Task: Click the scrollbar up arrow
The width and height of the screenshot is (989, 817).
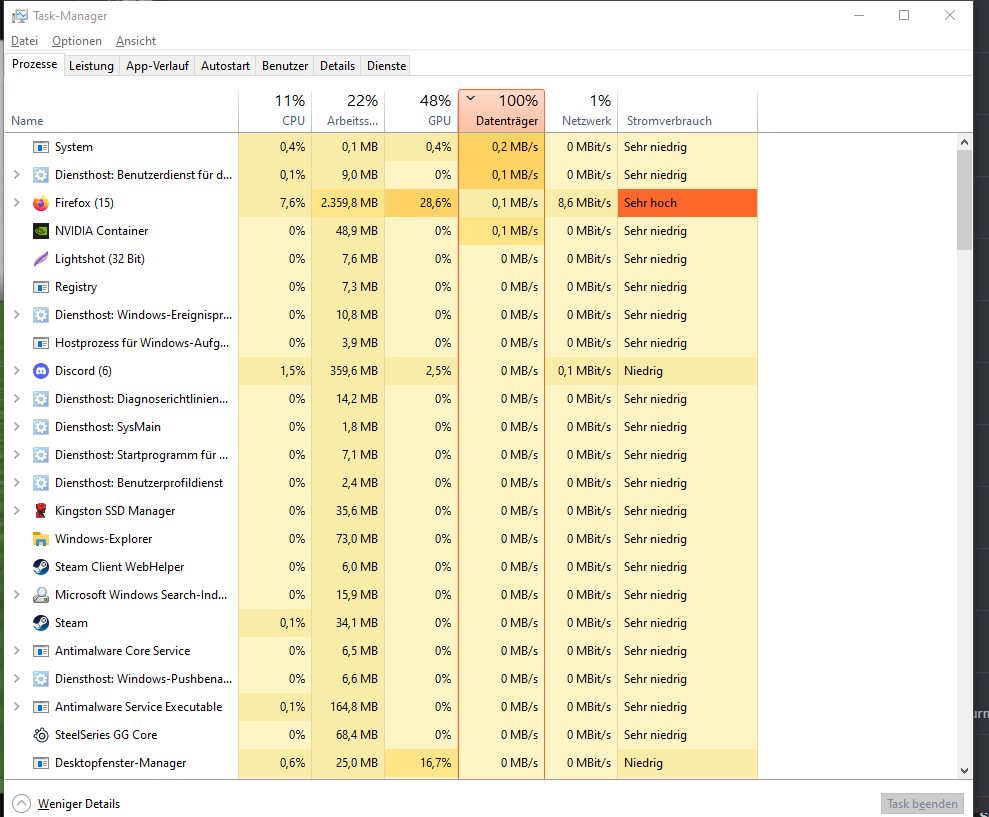Action: (x=964, y=143)
